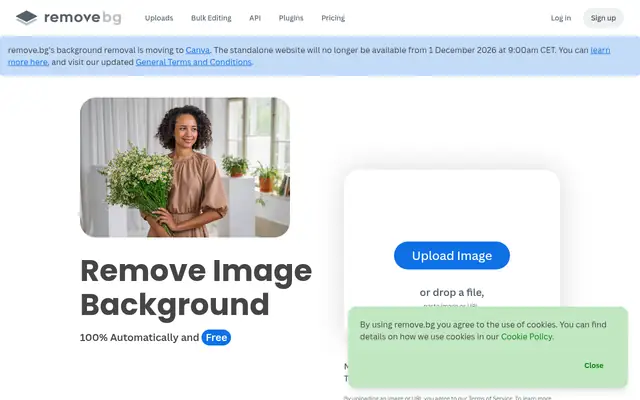
Task: Click the remove bg wordmark text
Action: tap(83, 18)
